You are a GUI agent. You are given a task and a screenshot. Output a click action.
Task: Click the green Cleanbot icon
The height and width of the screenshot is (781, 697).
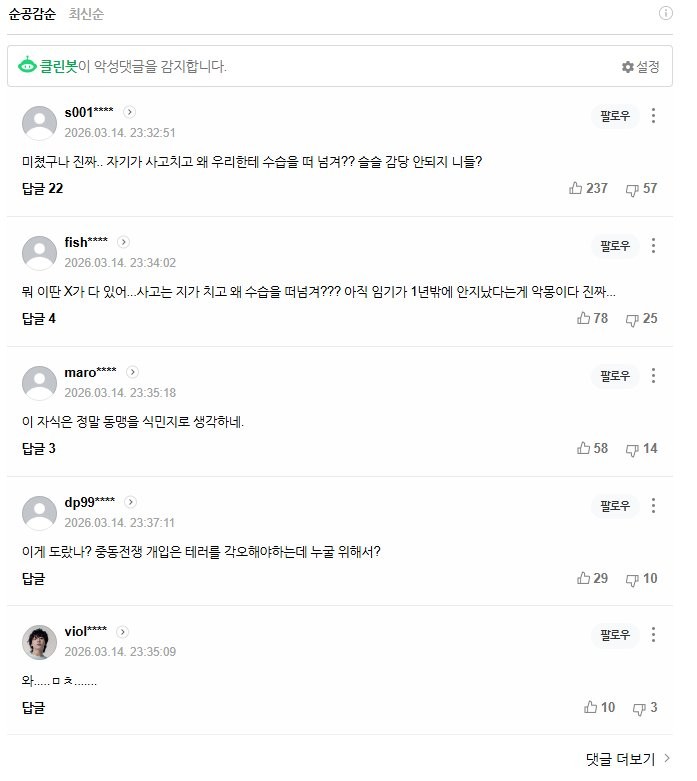[27, 67]
